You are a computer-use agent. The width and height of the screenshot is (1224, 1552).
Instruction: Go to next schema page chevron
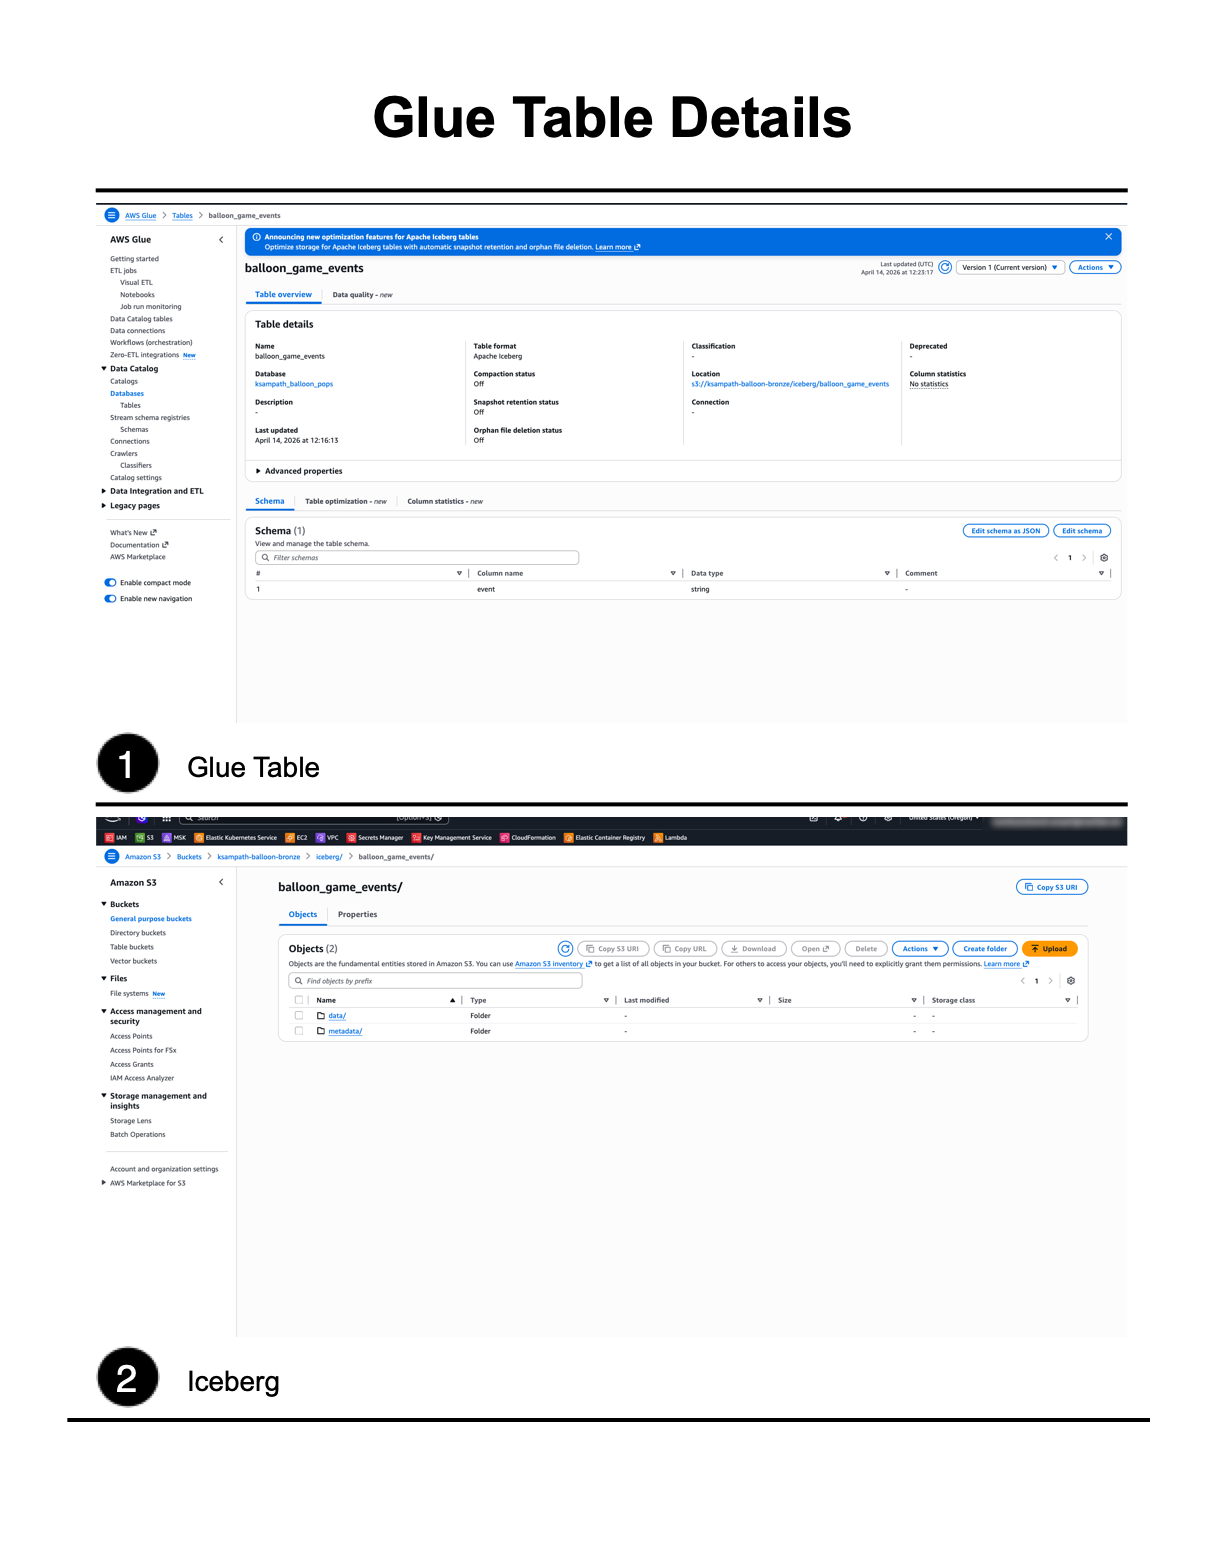[x=1084, y=558]
